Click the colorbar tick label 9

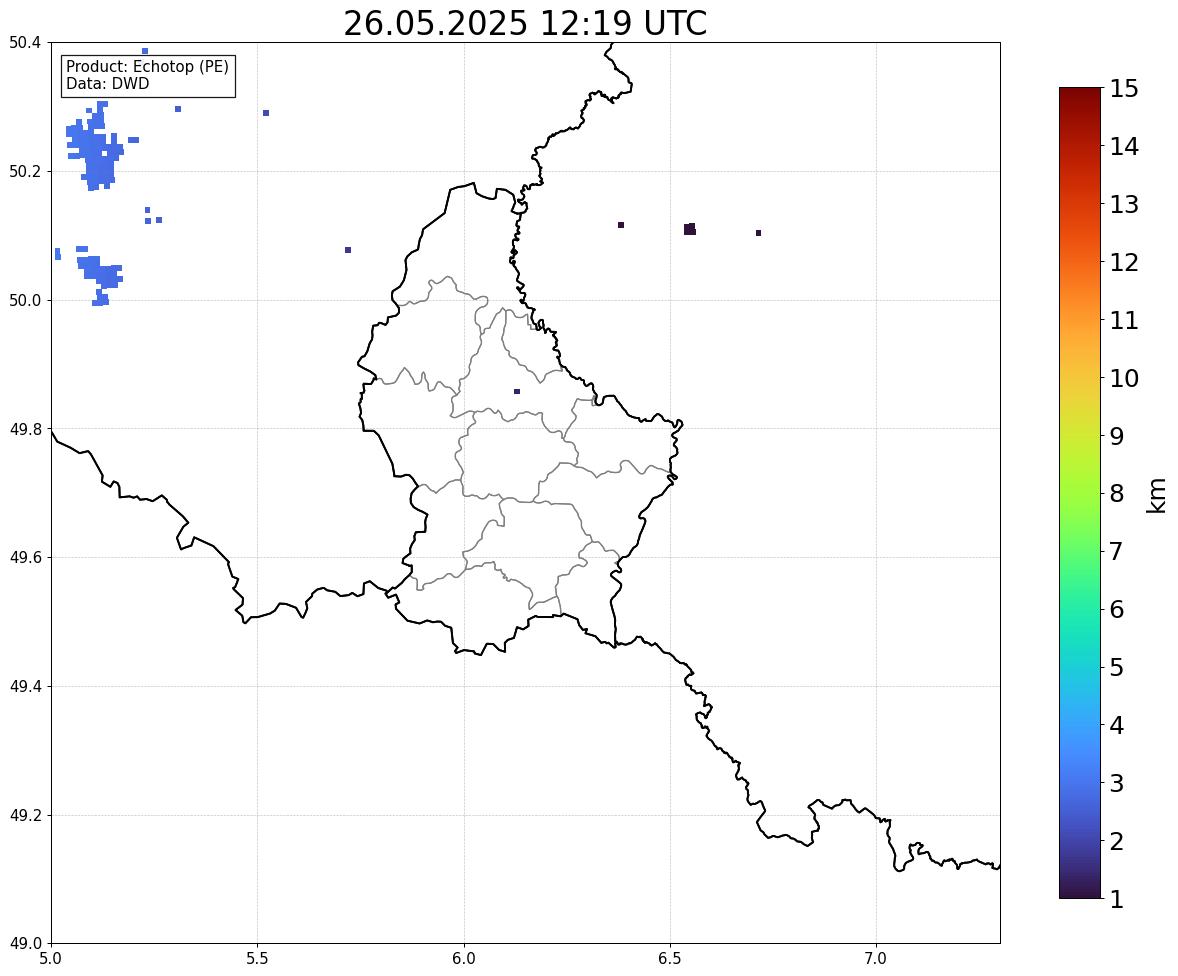(x=1117, y=436)
